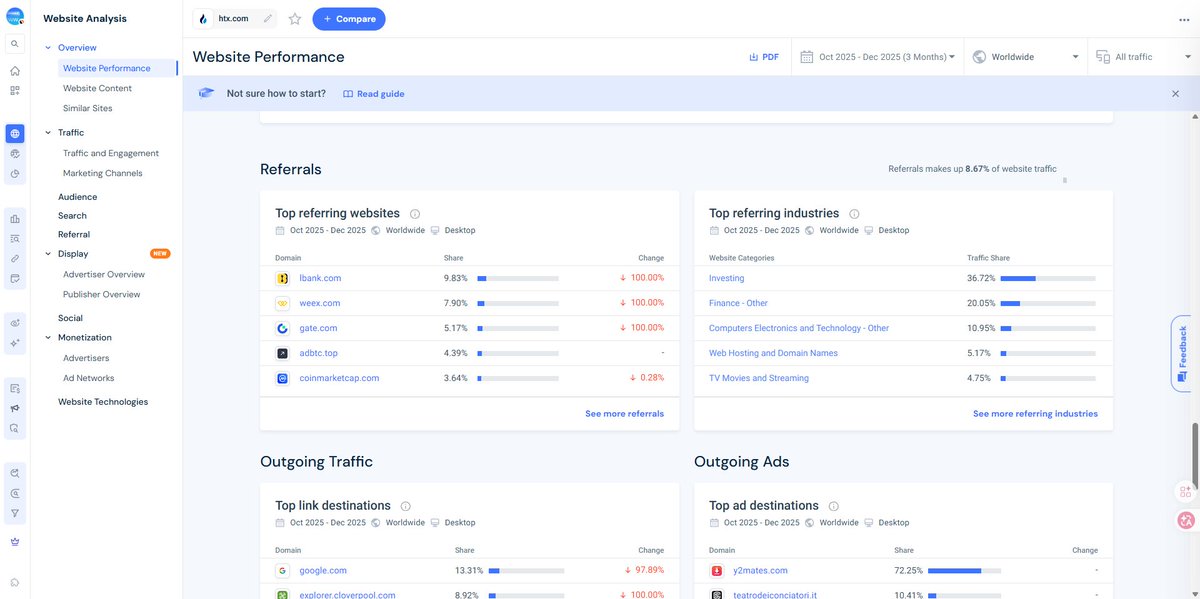Open Traffic and Engagement page
This screenshot has width=1200, height=599.
(x=111, y=153)
